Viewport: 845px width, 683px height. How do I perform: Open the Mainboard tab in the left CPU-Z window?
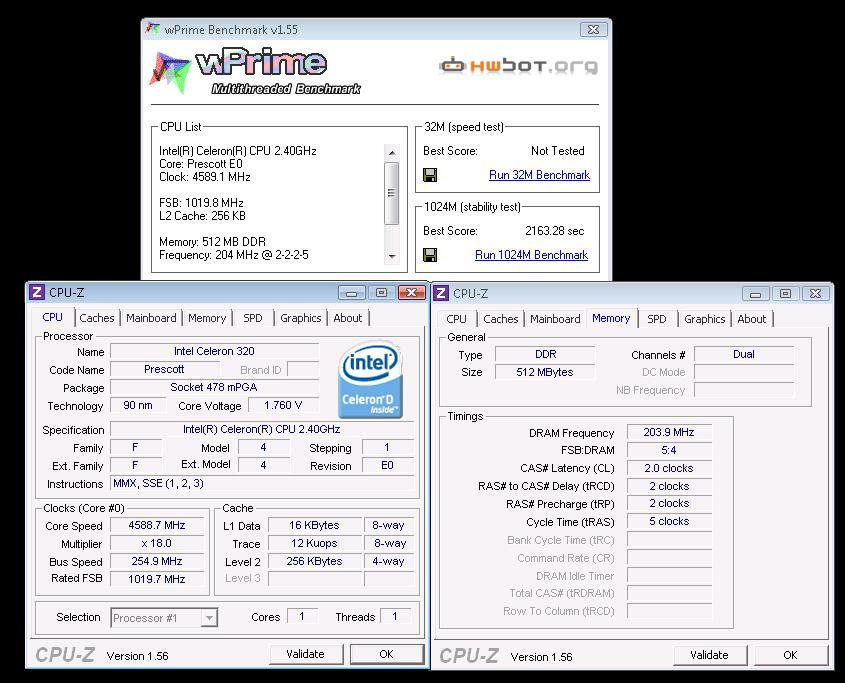(151, 318)
